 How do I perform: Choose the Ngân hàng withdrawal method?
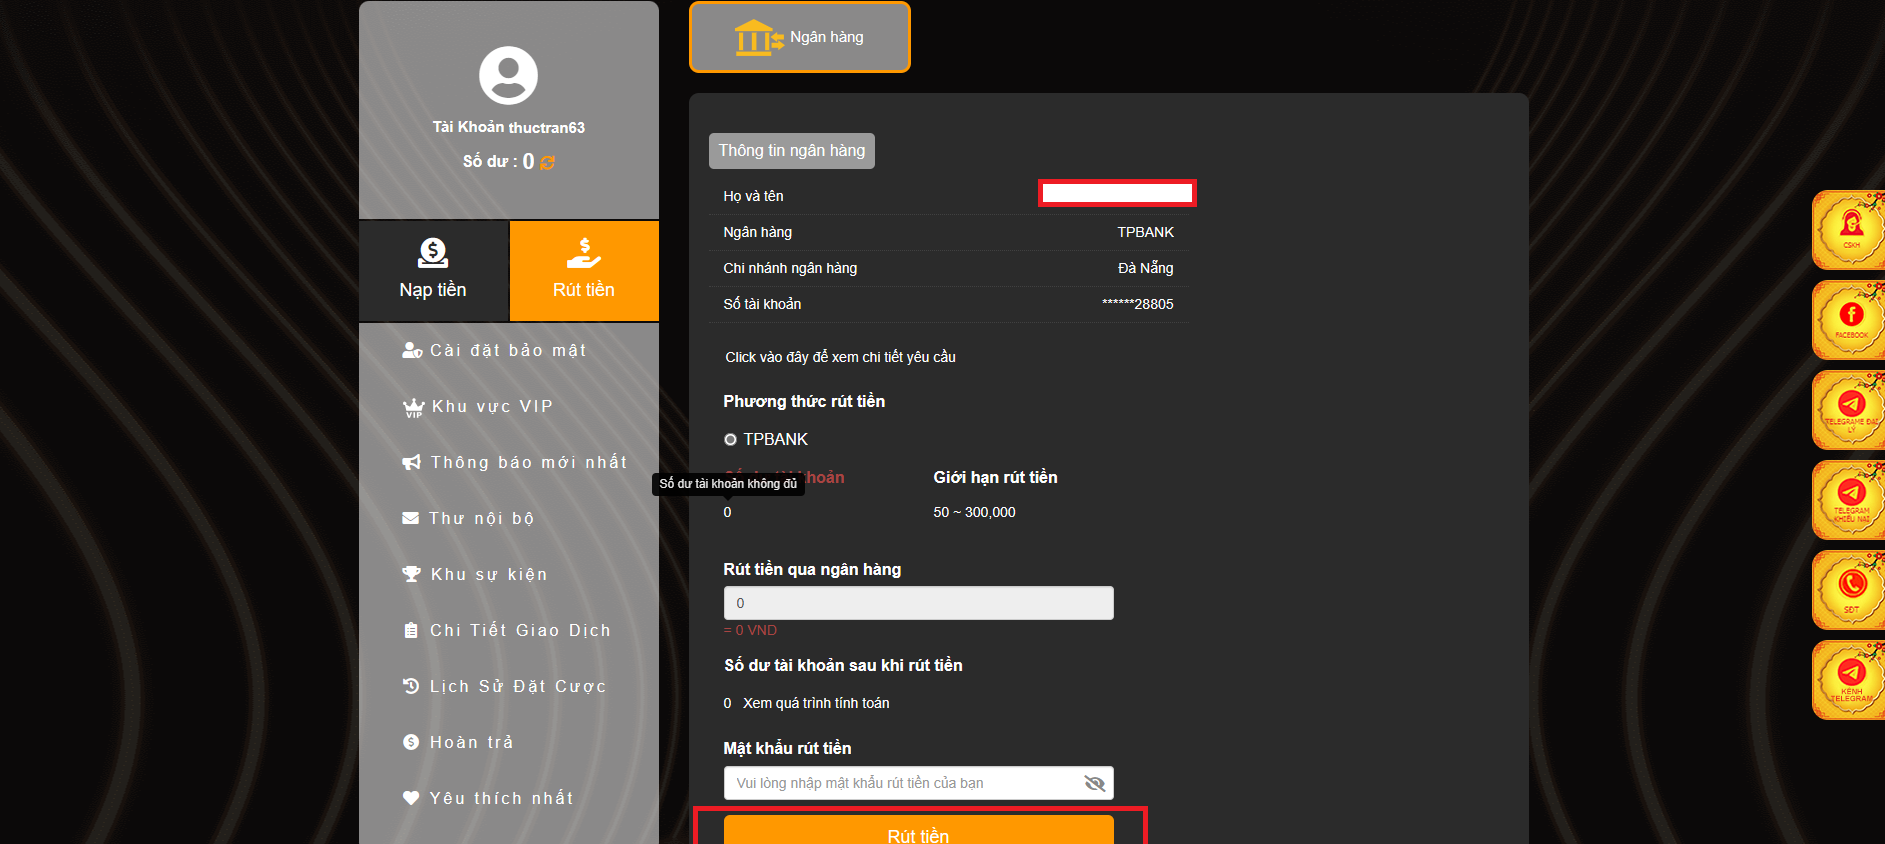799,37
